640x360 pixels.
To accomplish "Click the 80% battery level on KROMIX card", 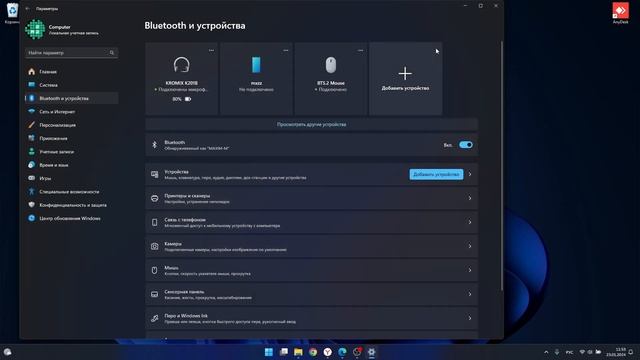I will tap(182, 99).
